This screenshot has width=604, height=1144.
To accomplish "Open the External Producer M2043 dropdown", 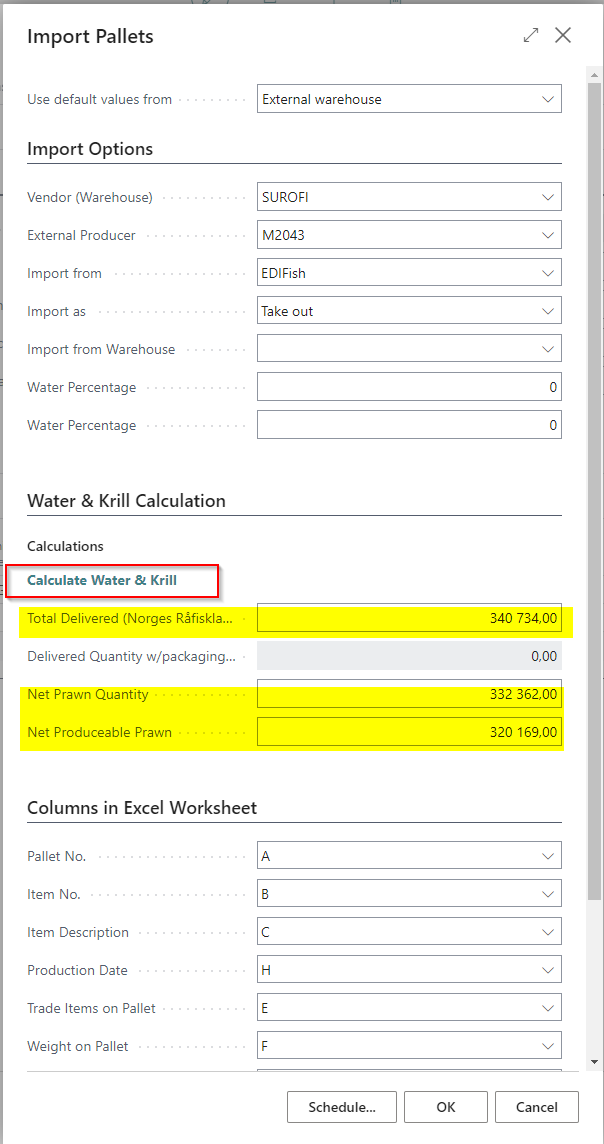I will coord(408,235).
